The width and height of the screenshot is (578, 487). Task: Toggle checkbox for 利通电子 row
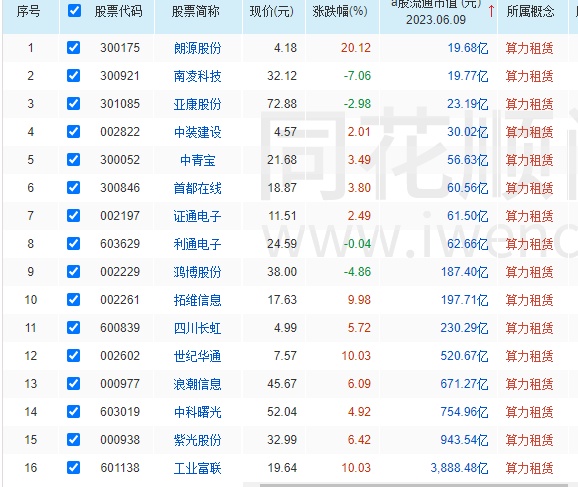[73, 244]
